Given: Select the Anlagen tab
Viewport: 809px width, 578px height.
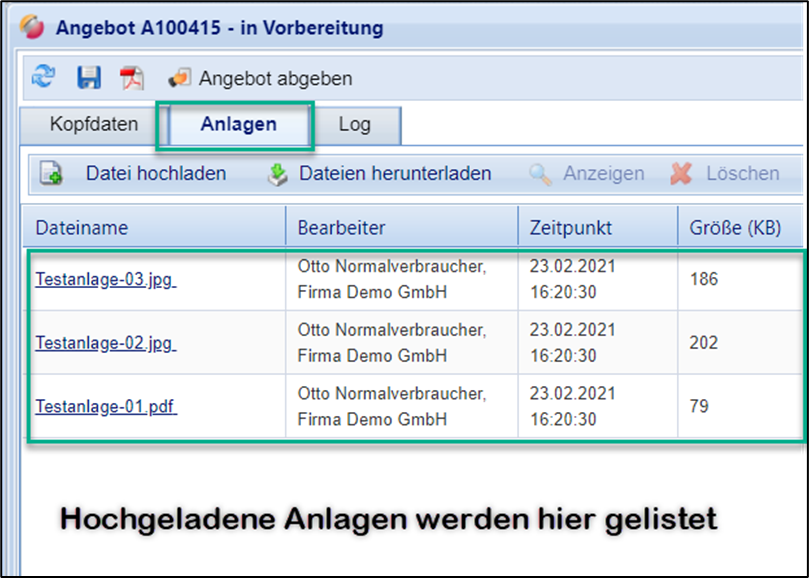Looking at the screenshot, I should pos(238,124).
